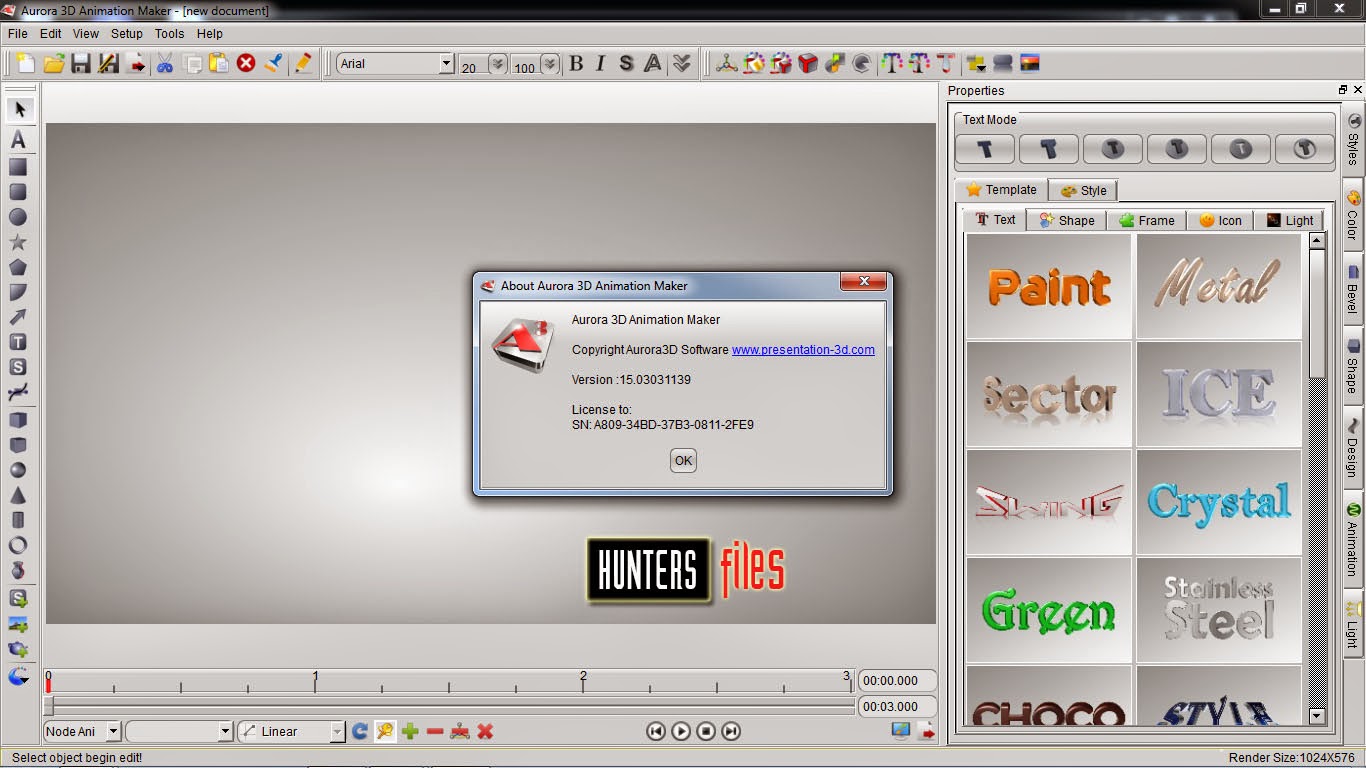Toggle Italic text formatting
This screenshot has height=768, width=1366.
click(600, 64)
